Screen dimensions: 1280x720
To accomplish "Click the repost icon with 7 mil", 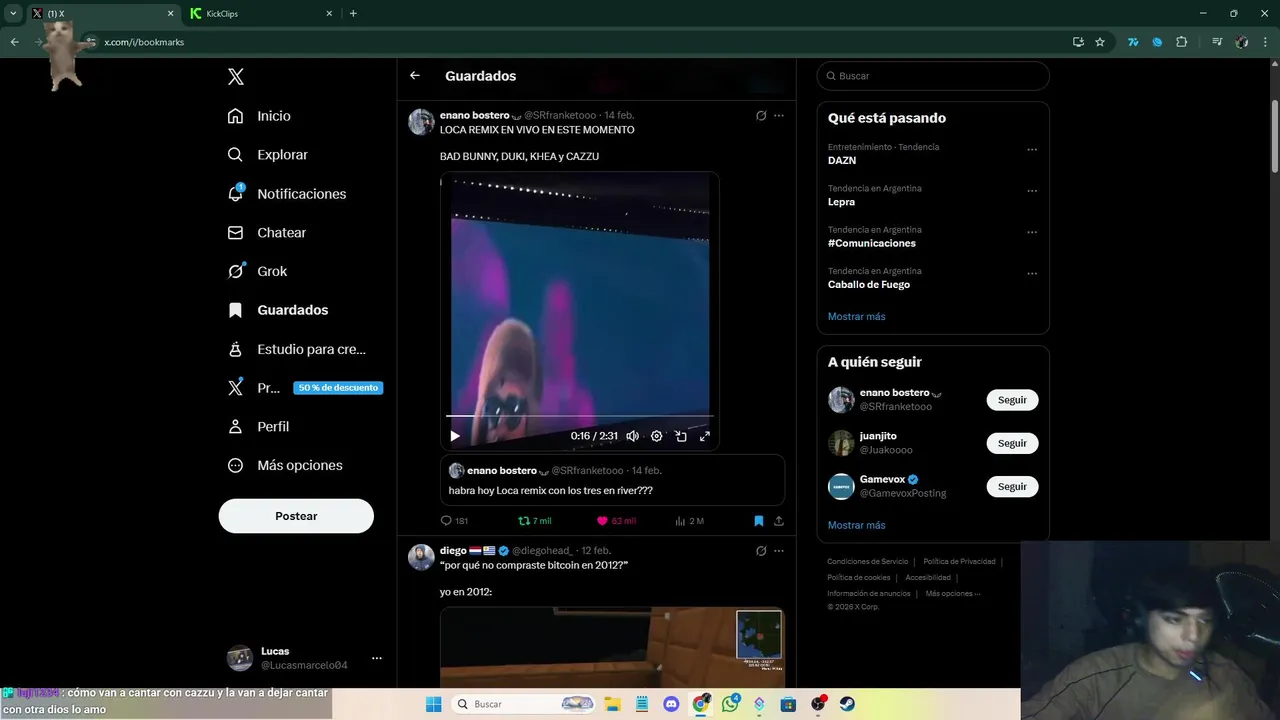I will pos(535,521).
